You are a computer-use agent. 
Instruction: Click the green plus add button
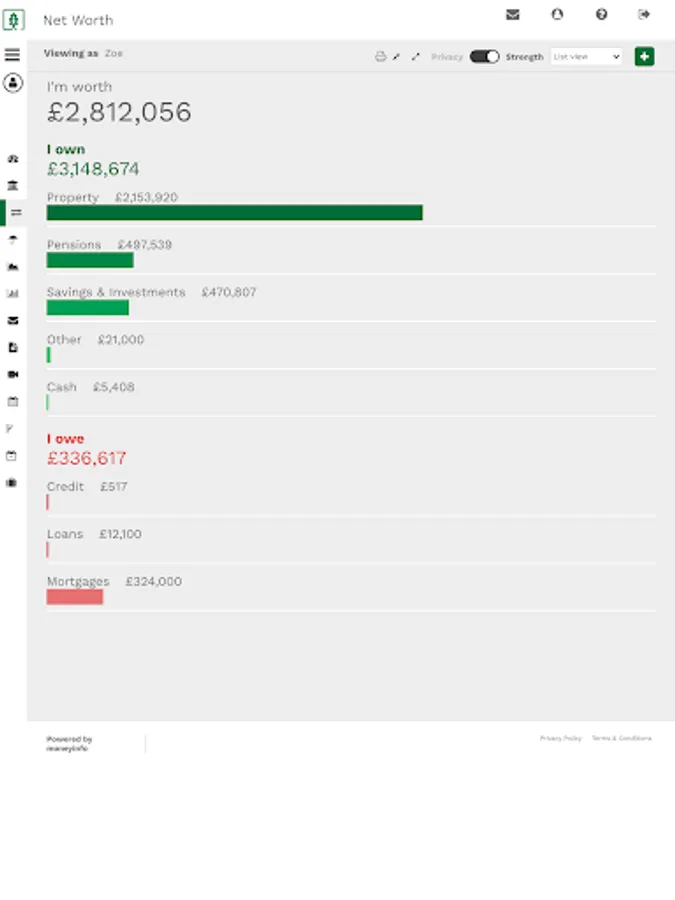(644, 56)
